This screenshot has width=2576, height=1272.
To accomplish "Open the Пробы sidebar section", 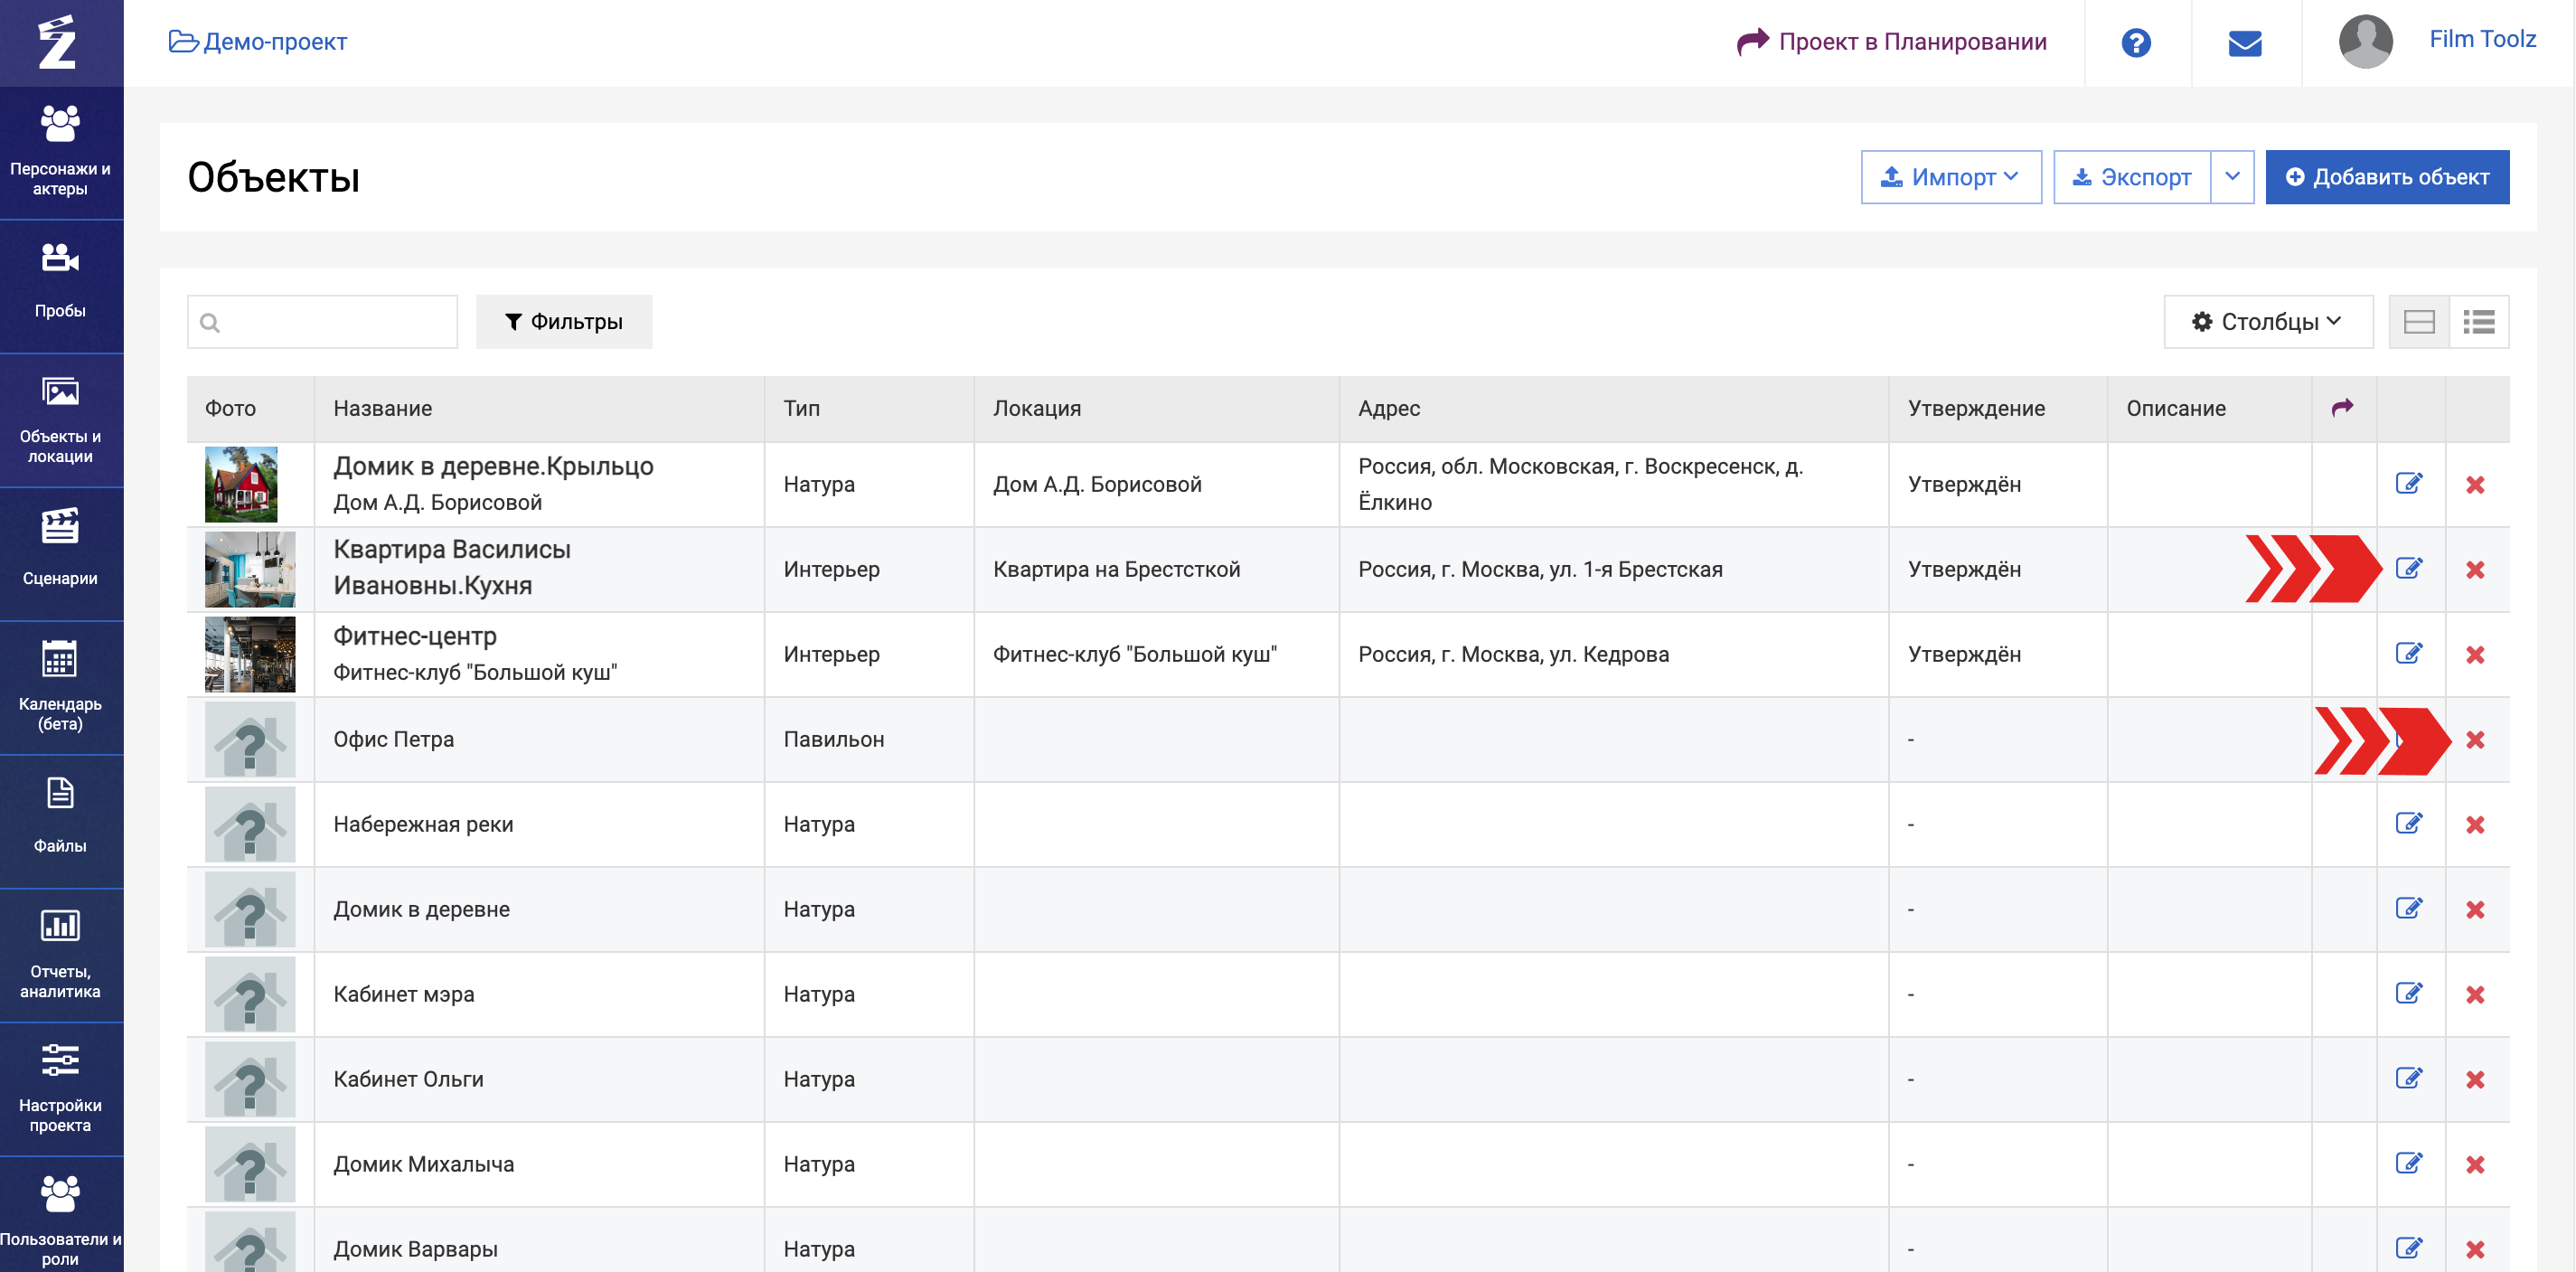I will [60, 286].
